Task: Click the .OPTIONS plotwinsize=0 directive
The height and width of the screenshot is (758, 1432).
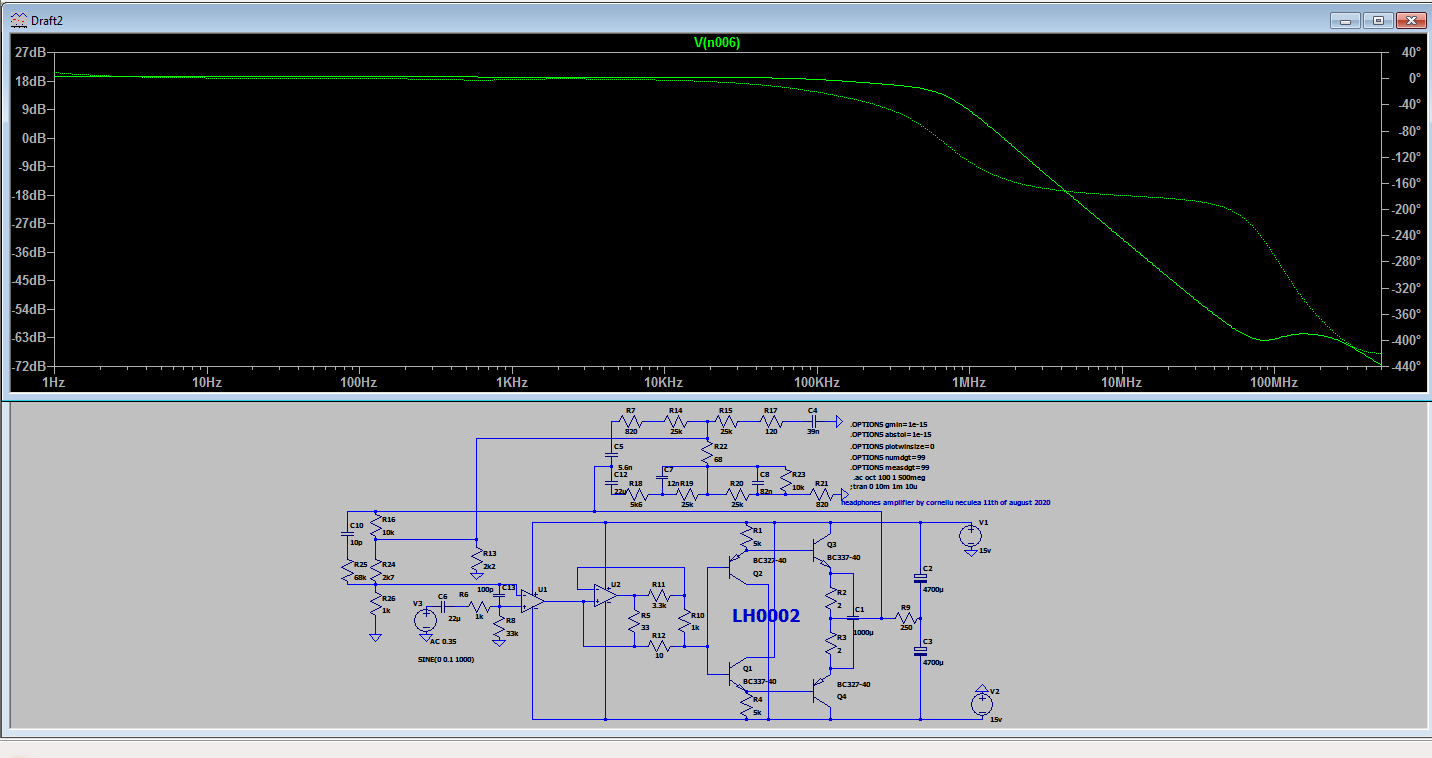Action: [x=891, y=446]
